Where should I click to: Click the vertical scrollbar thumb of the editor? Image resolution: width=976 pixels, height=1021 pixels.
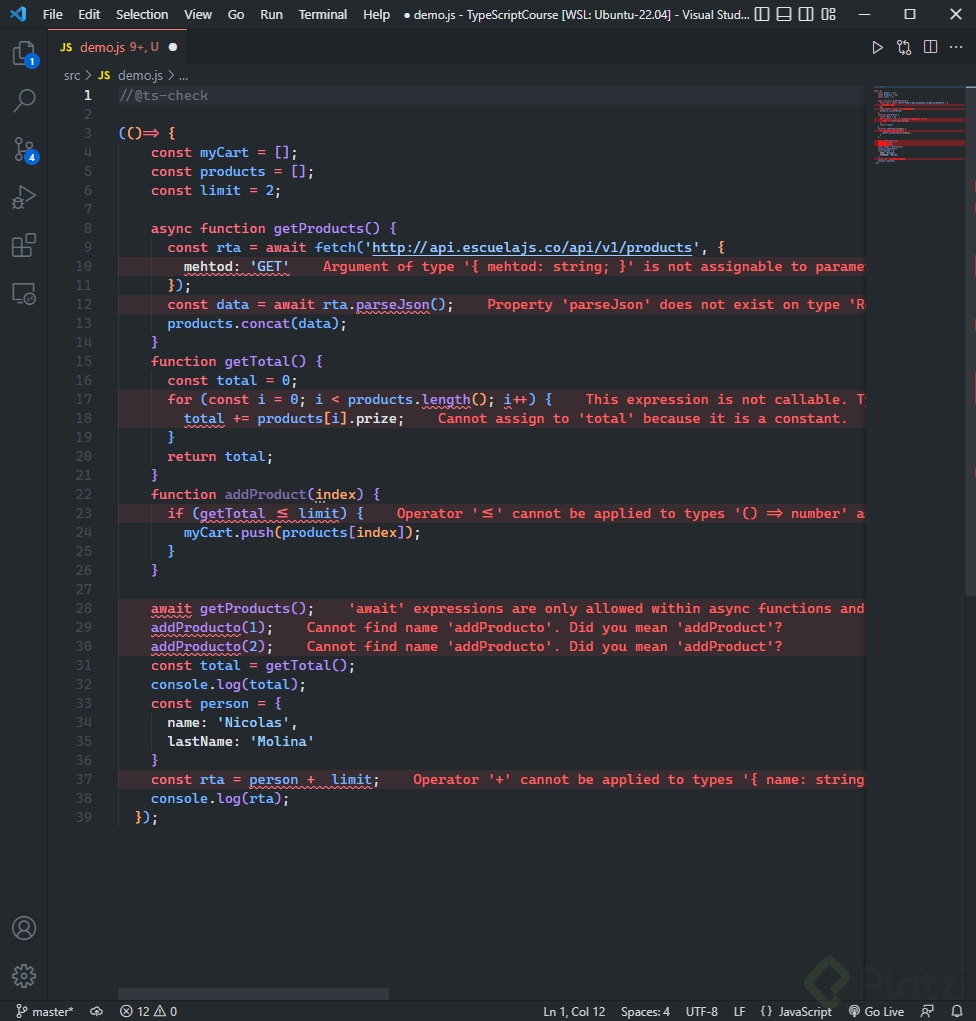click(970, 341)
